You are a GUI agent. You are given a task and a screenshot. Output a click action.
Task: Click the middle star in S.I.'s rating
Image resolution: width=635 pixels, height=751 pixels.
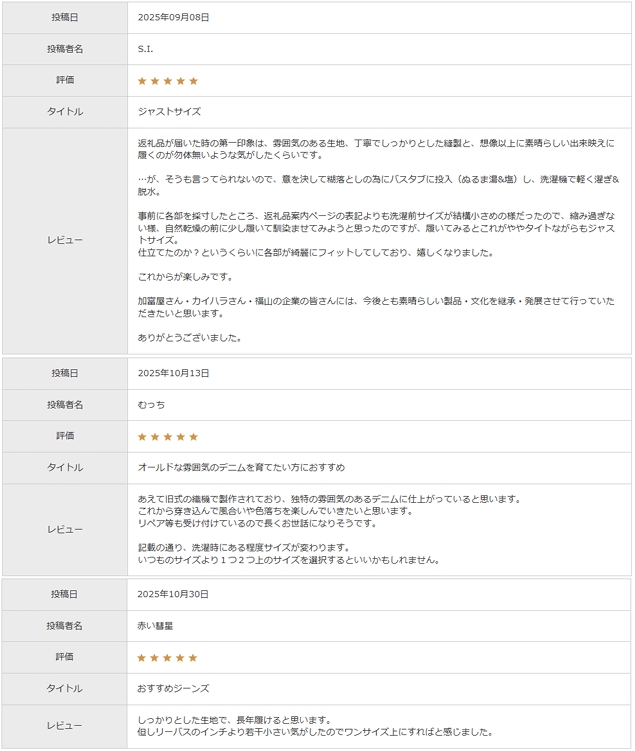click(x=168, y=81)
